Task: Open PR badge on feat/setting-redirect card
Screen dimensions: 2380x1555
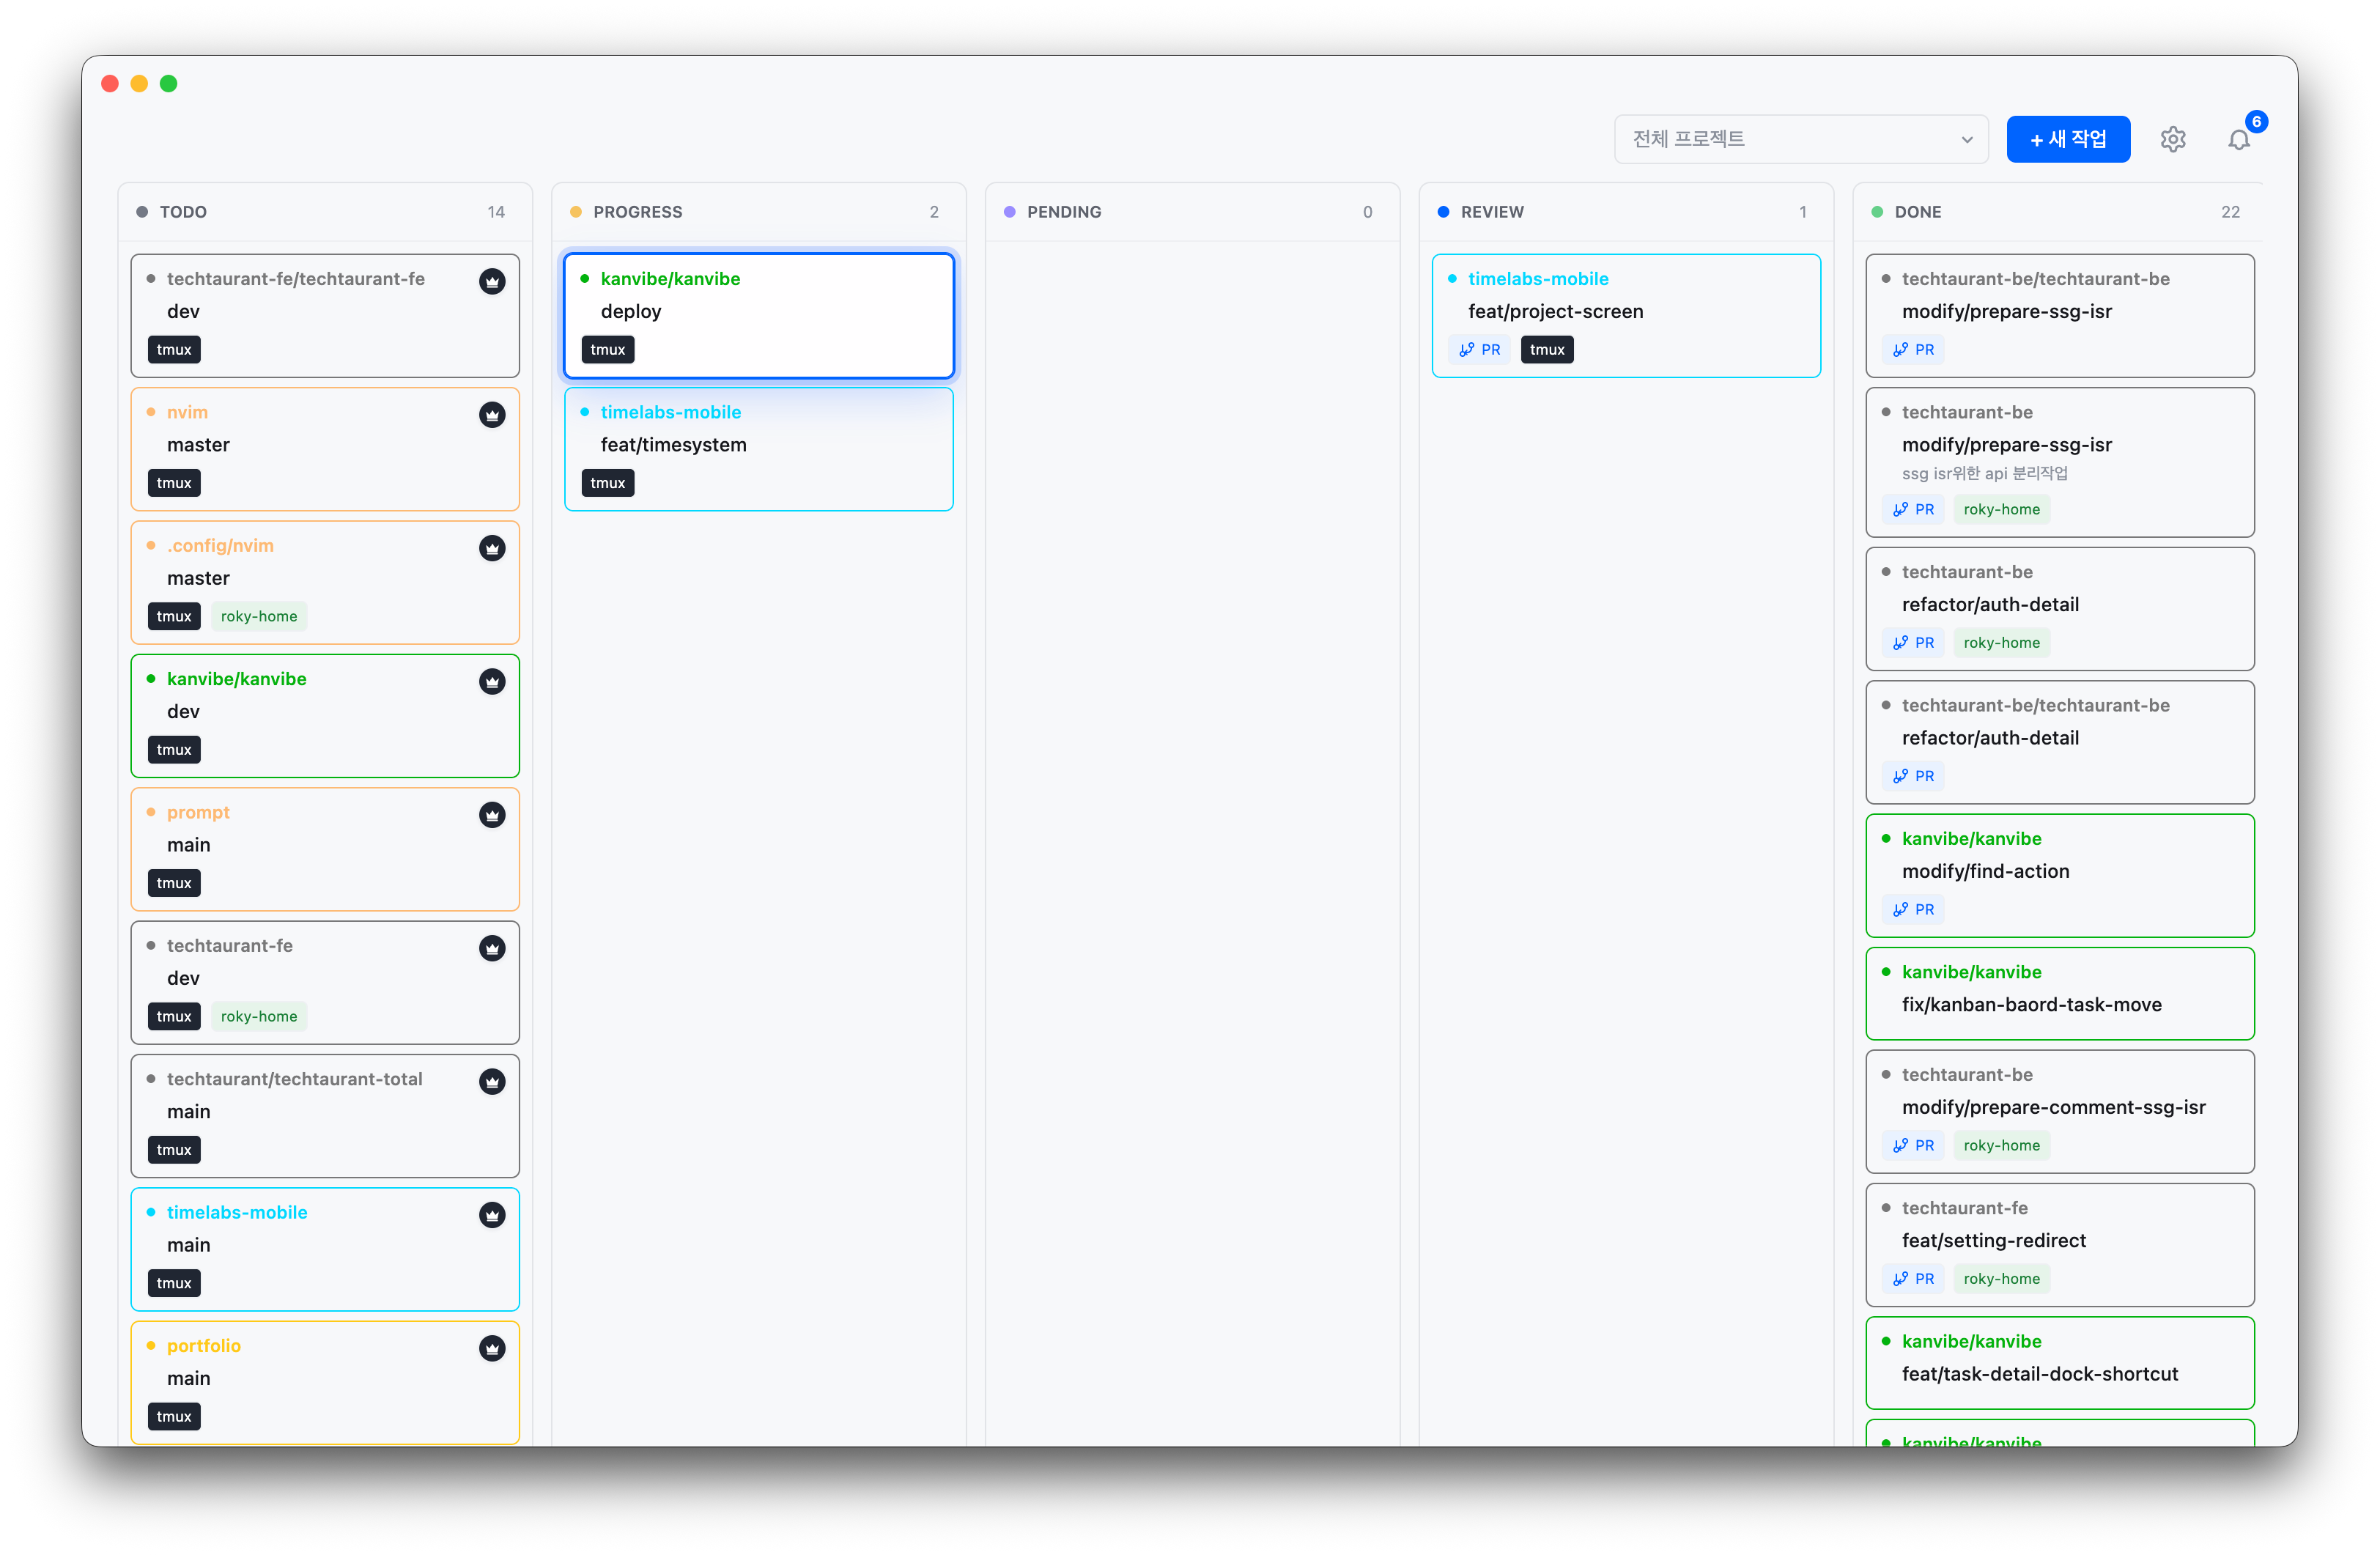Action: [x=1913, y=1278]
